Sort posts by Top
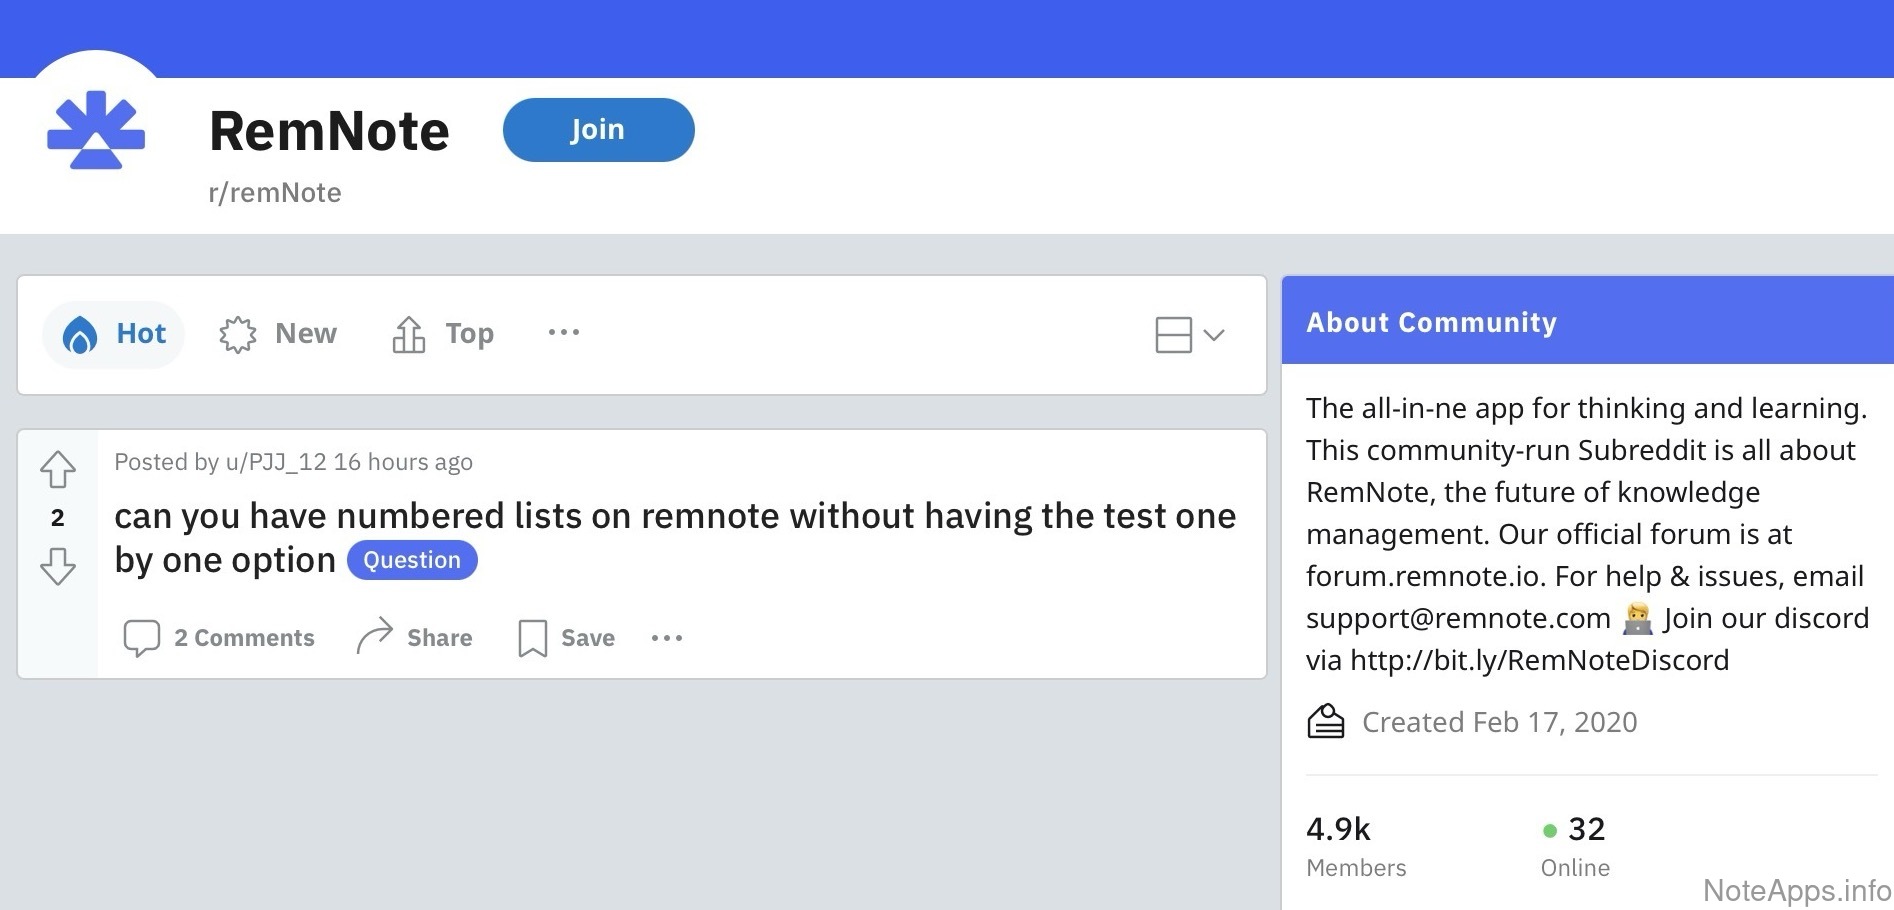 pos(443,334)
